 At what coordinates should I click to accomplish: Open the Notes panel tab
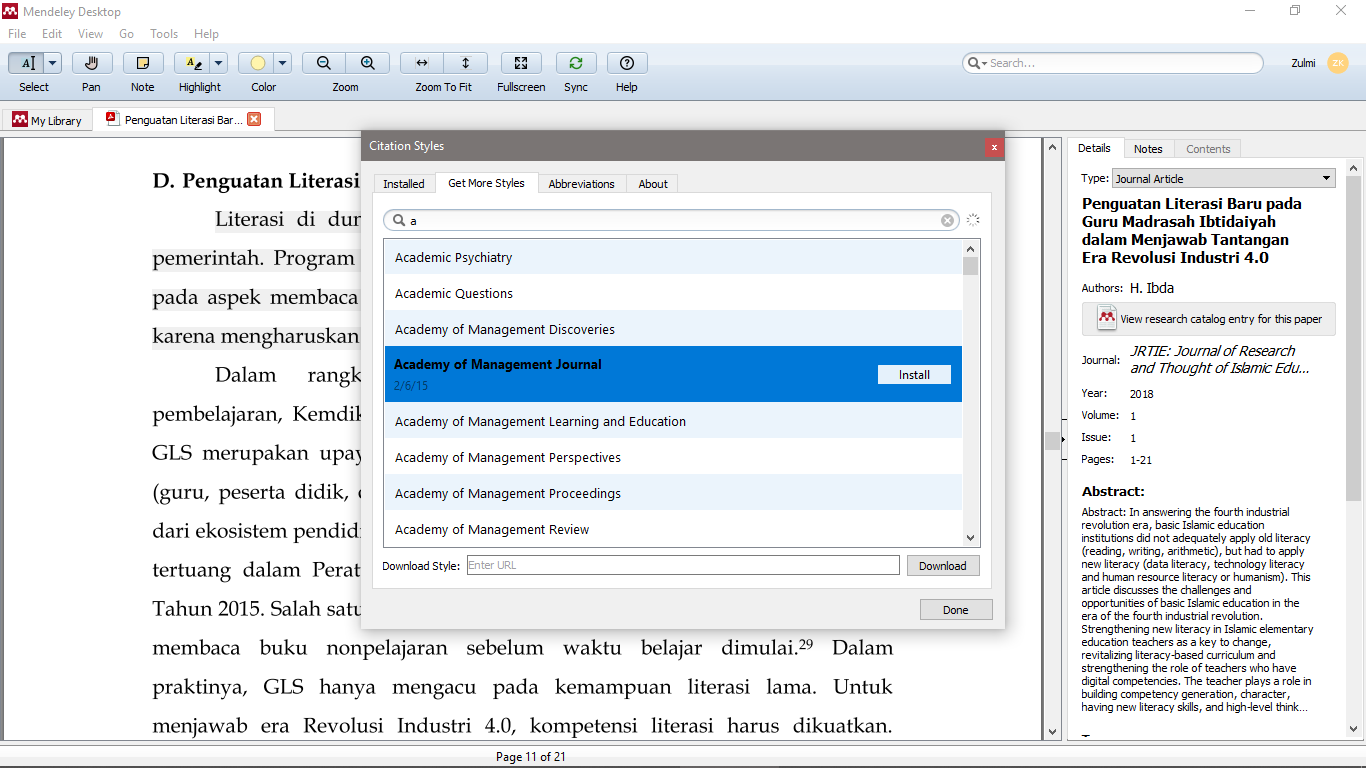tap(1148, 148)
